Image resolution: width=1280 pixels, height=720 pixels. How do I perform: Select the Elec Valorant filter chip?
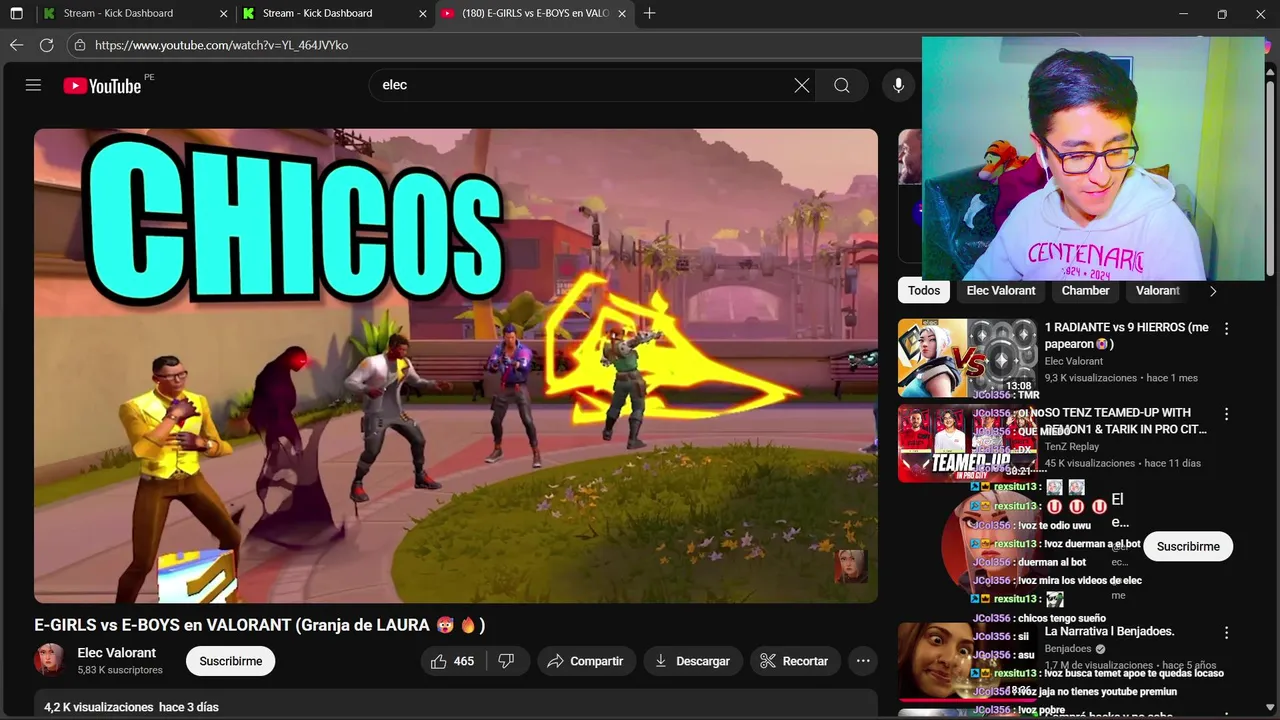pyautogui.click(x=1001, y=291)
